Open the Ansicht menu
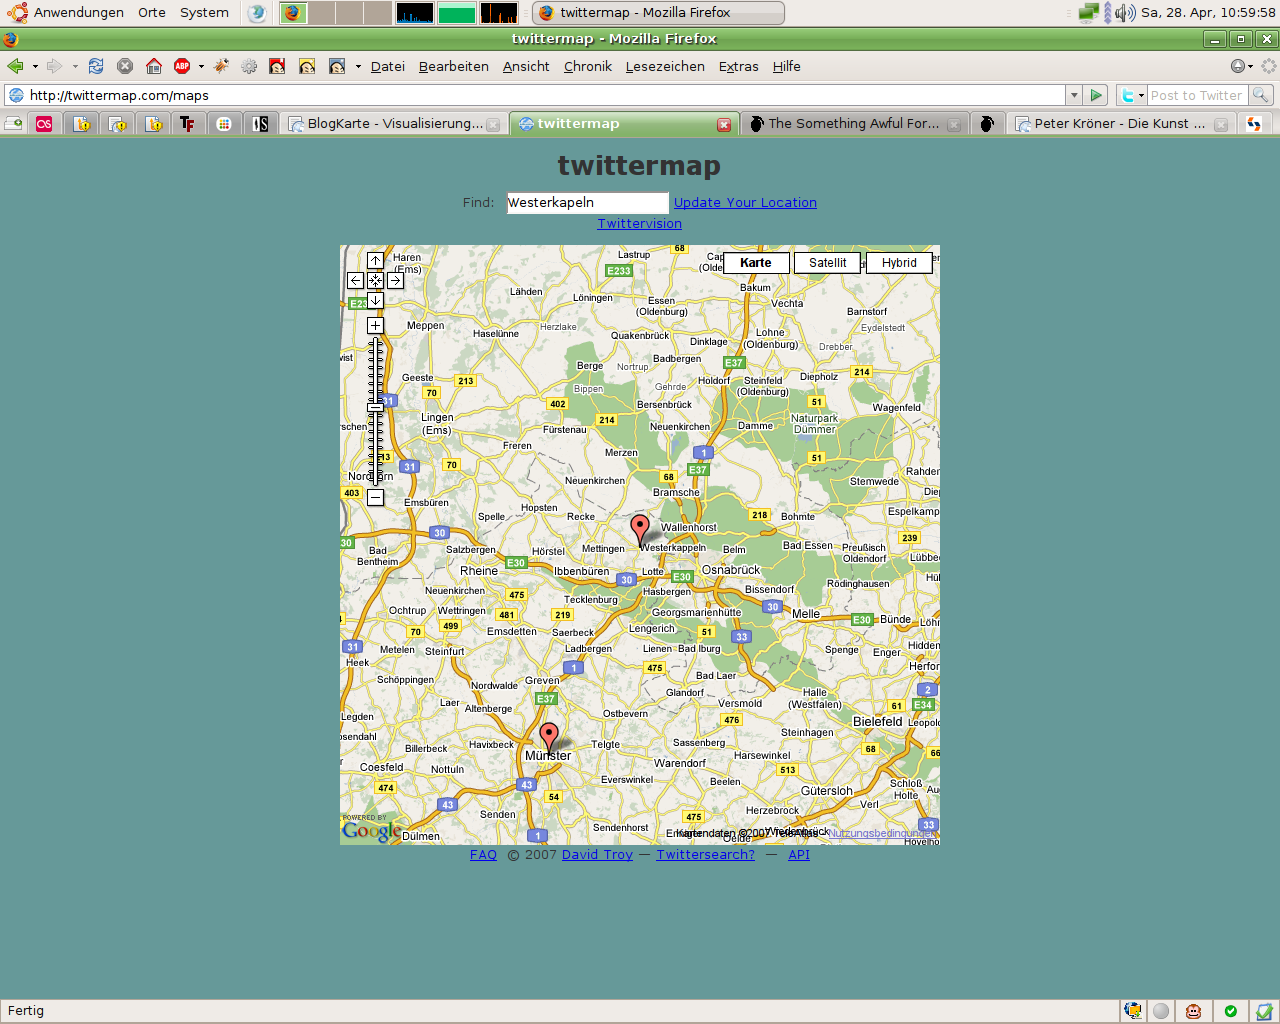The width and height of the screenshot is (1280, 1024). click(x=526, y=66)
